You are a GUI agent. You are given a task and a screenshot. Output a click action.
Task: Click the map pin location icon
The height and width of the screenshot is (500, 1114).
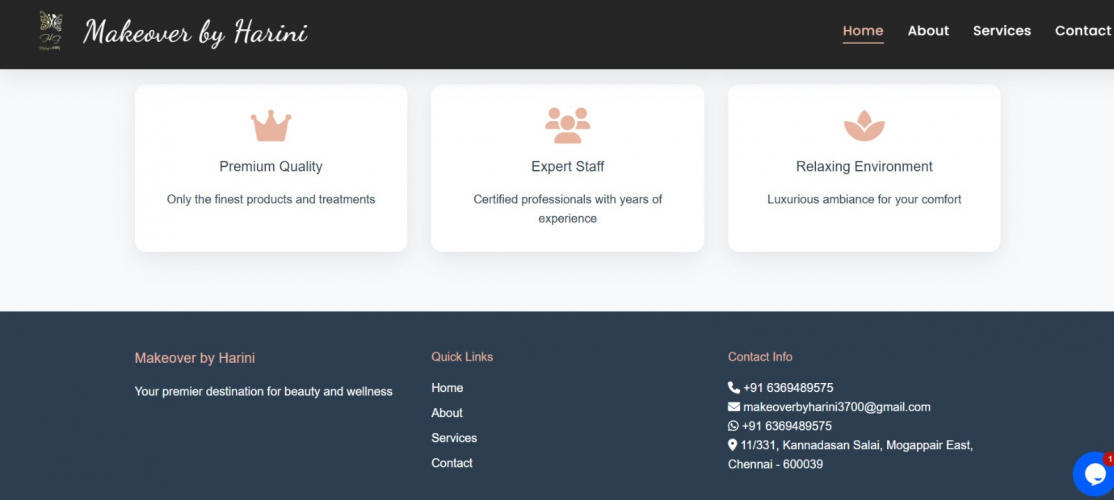[732, 445]
